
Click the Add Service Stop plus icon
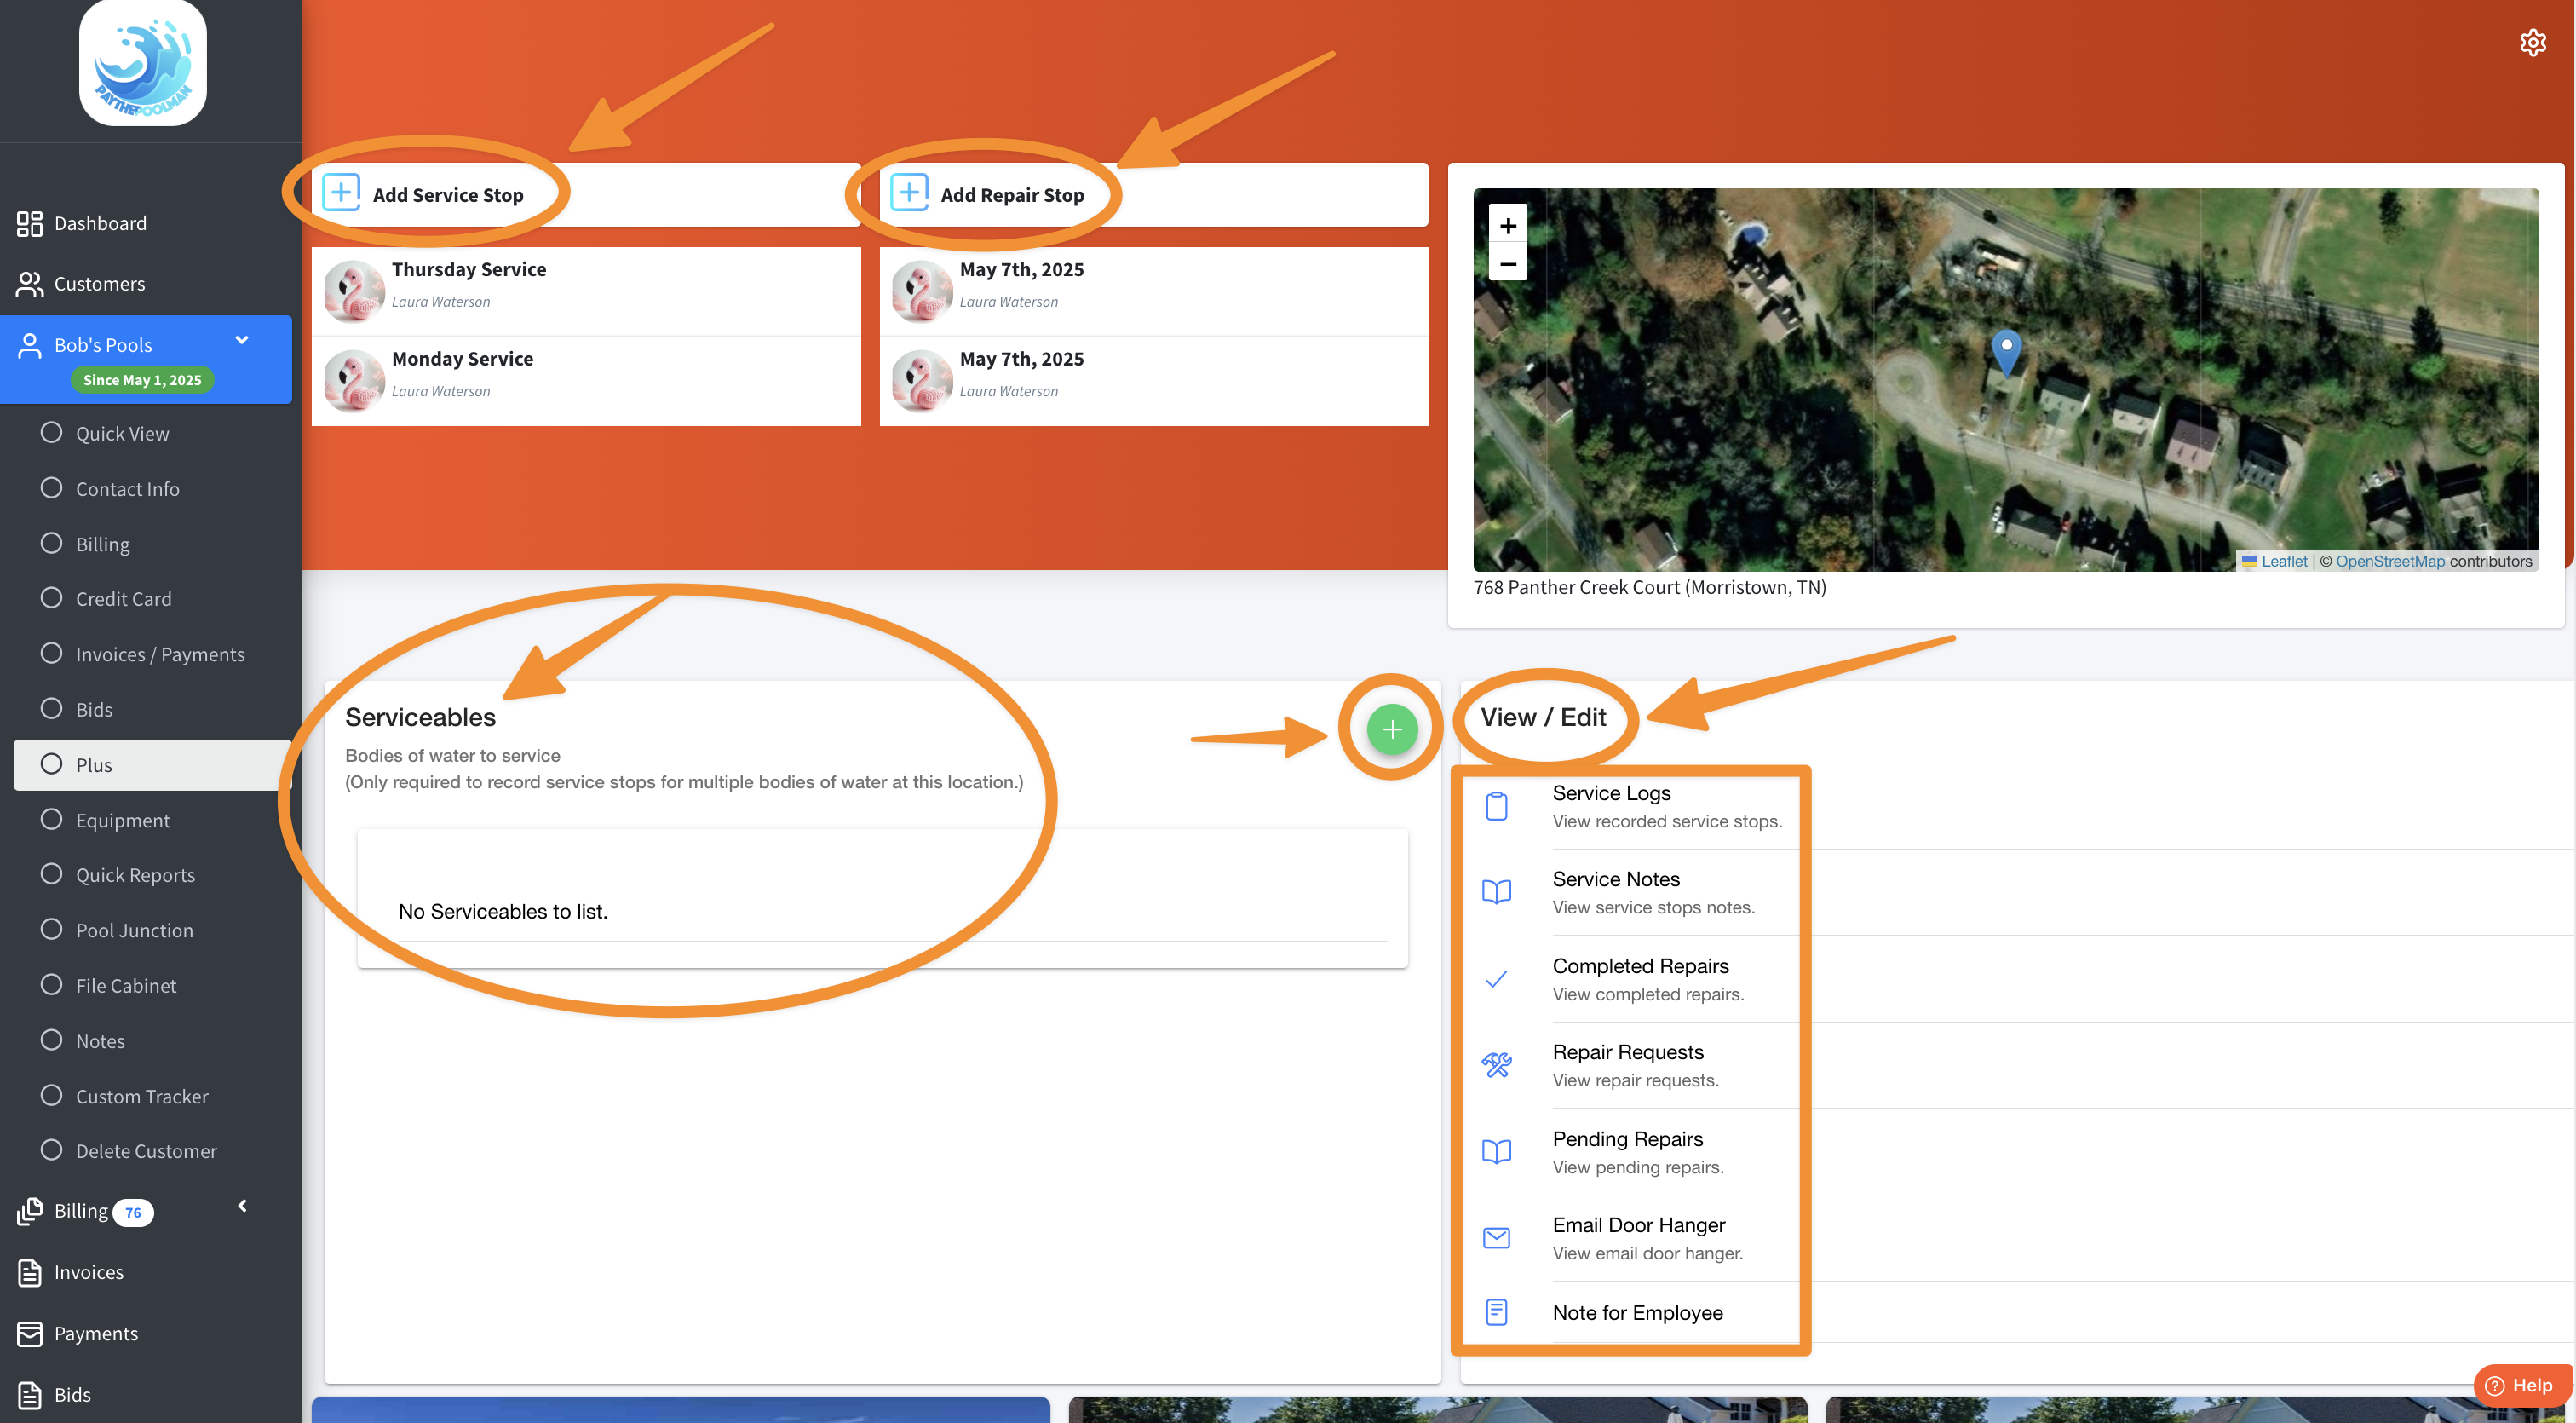[x=341, y=192]
